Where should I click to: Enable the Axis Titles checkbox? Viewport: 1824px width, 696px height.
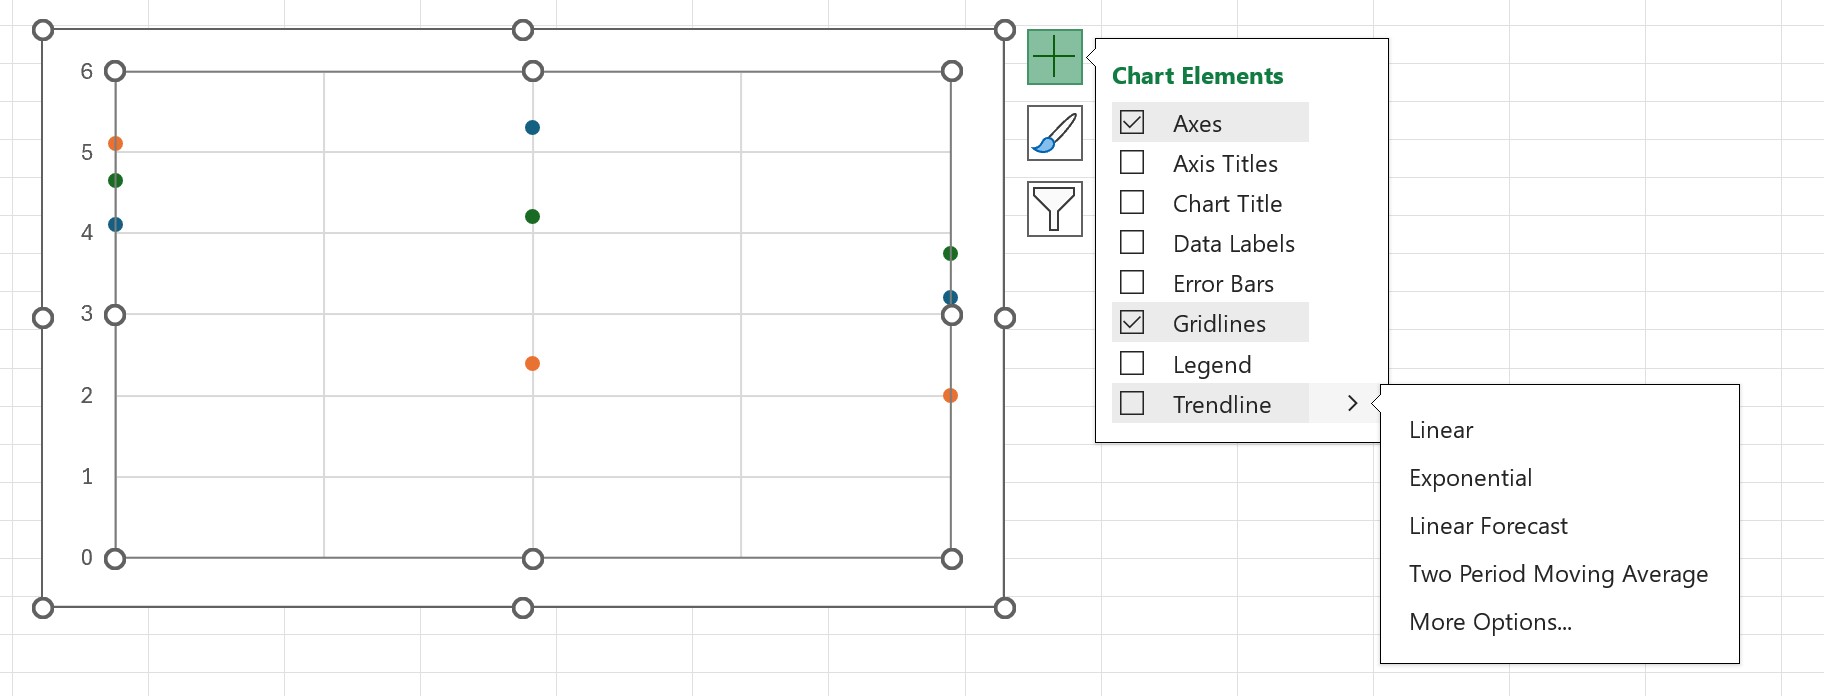pos(1132,162)
